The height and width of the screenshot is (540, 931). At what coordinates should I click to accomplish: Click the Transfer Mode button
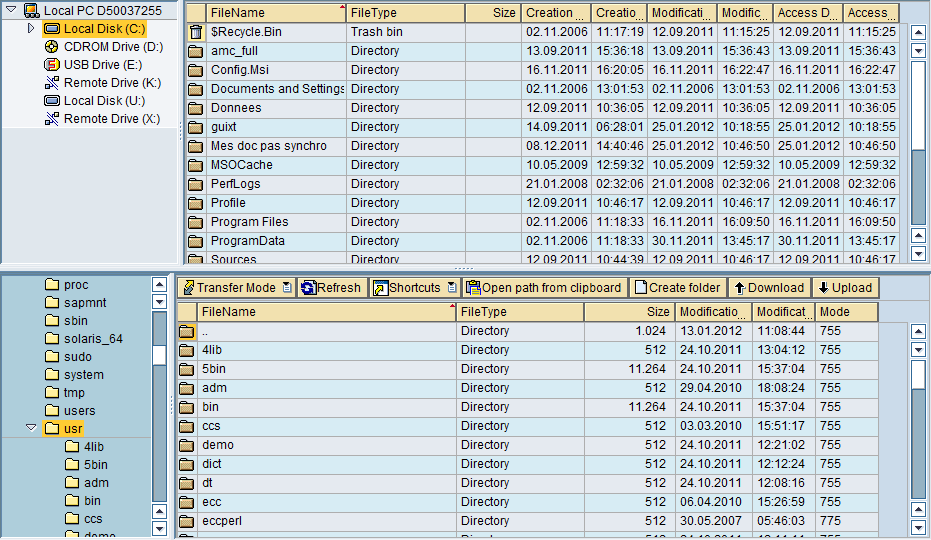click(236, 288)
